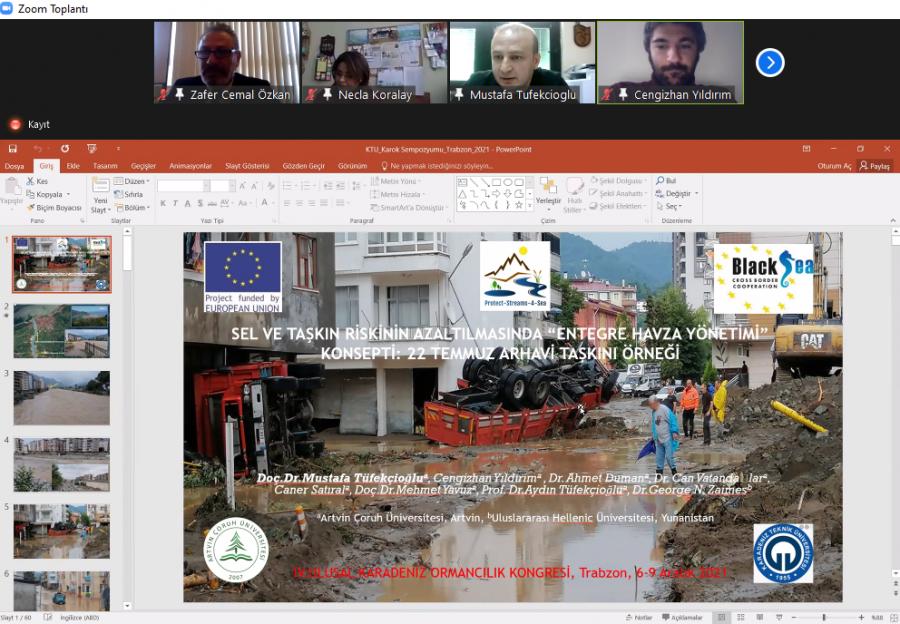This screenshot has width=900, height=624.
Task: Click the zoom slider handle in status bar
Action: click(x=825, y=618)
